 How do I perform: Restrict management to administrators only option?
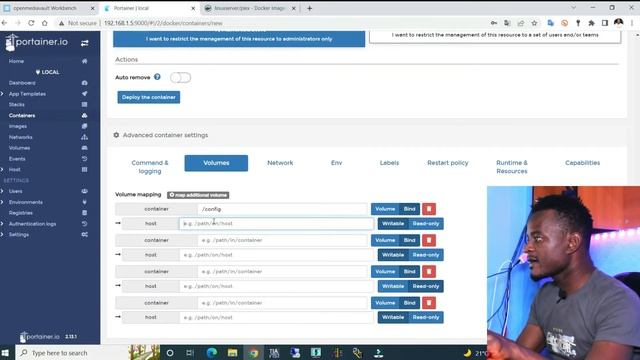(239, 39)
